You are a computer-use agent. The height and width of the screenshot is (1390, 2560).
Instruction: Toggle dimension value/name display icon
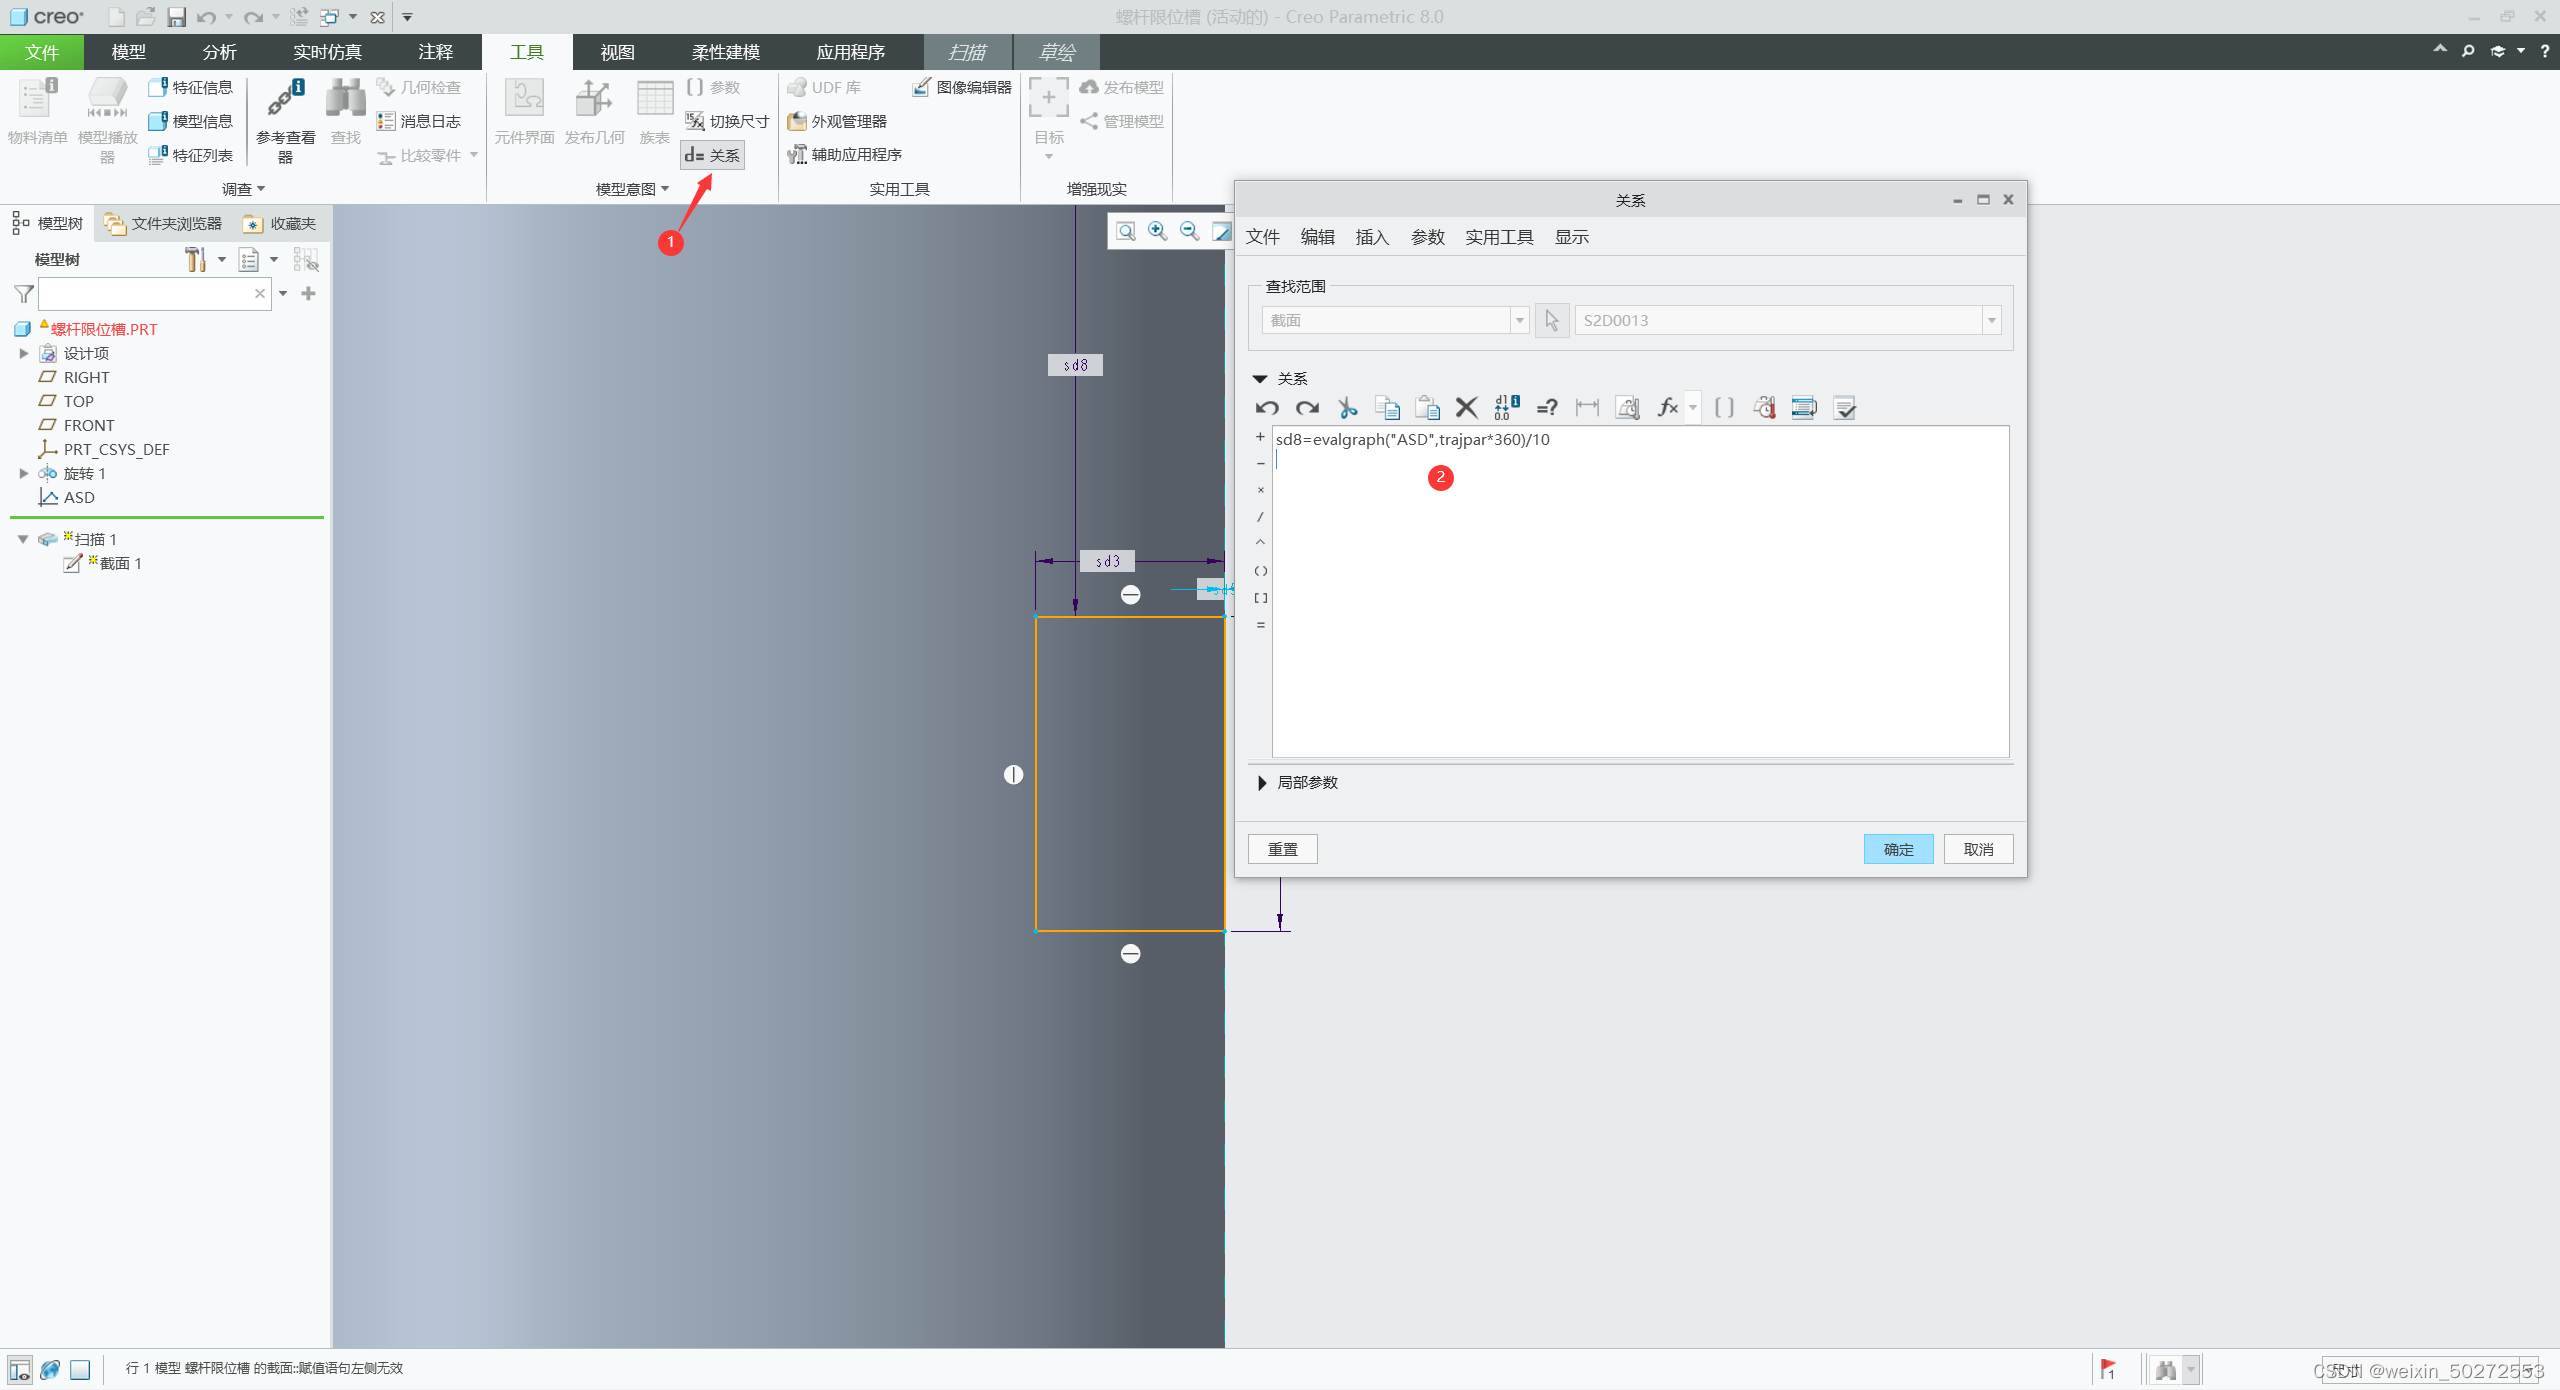[x=1506, y=408]
